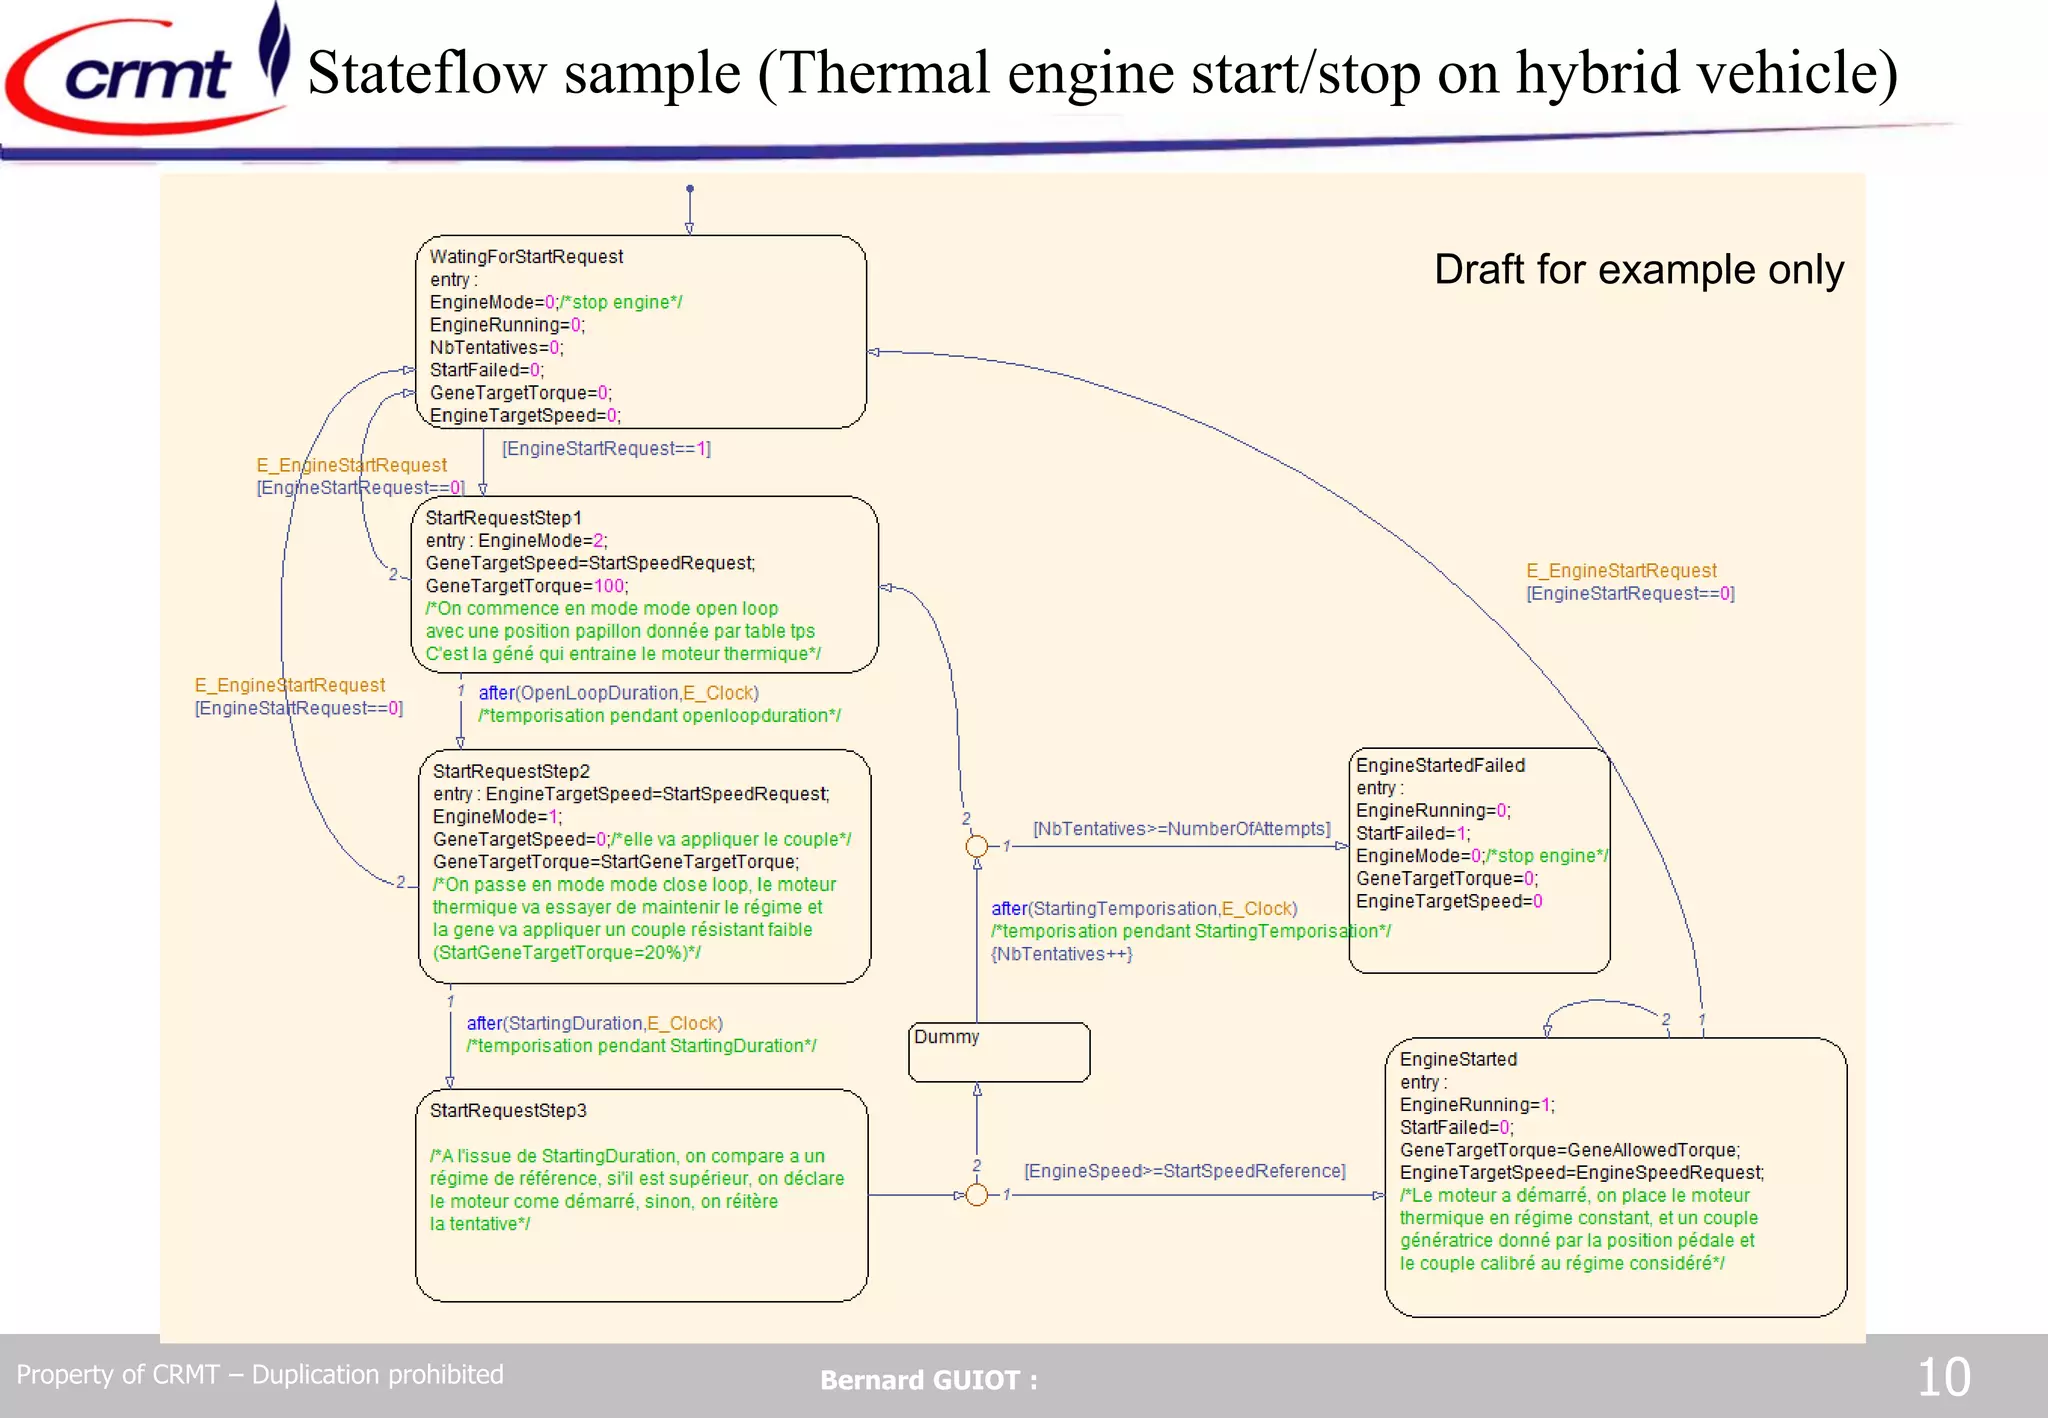Click the after(StartingDuration,E_Clock) label
Screen dimensions: 2048x1418
pyautogui.click(x=594, y=1023)
